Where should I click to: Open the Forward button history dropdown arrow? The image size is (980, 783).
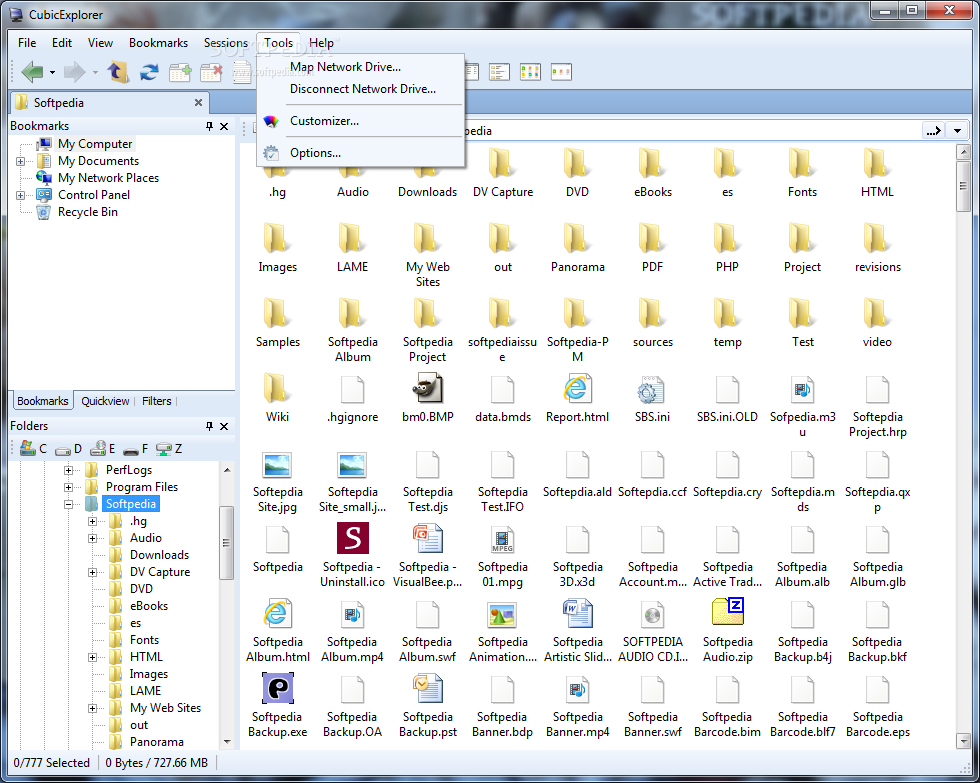(96, 72)
